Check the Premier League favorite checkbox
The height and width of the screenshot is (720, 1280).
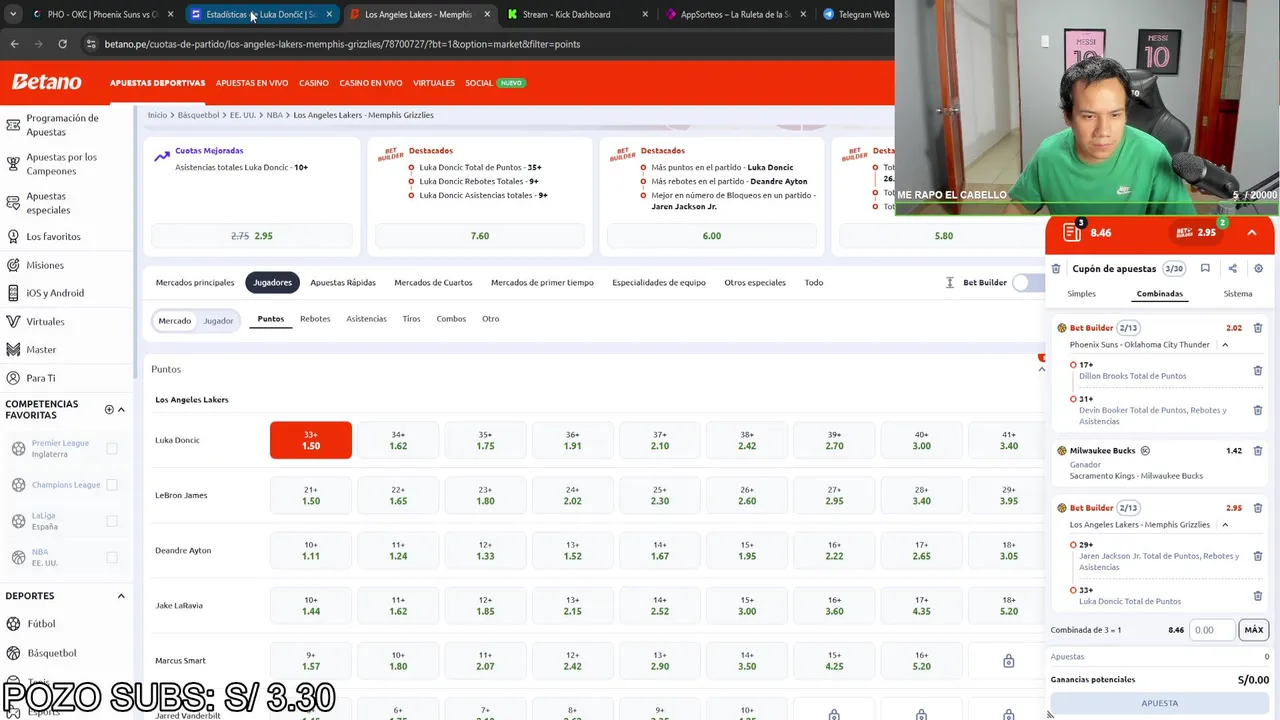pos(112,448)
